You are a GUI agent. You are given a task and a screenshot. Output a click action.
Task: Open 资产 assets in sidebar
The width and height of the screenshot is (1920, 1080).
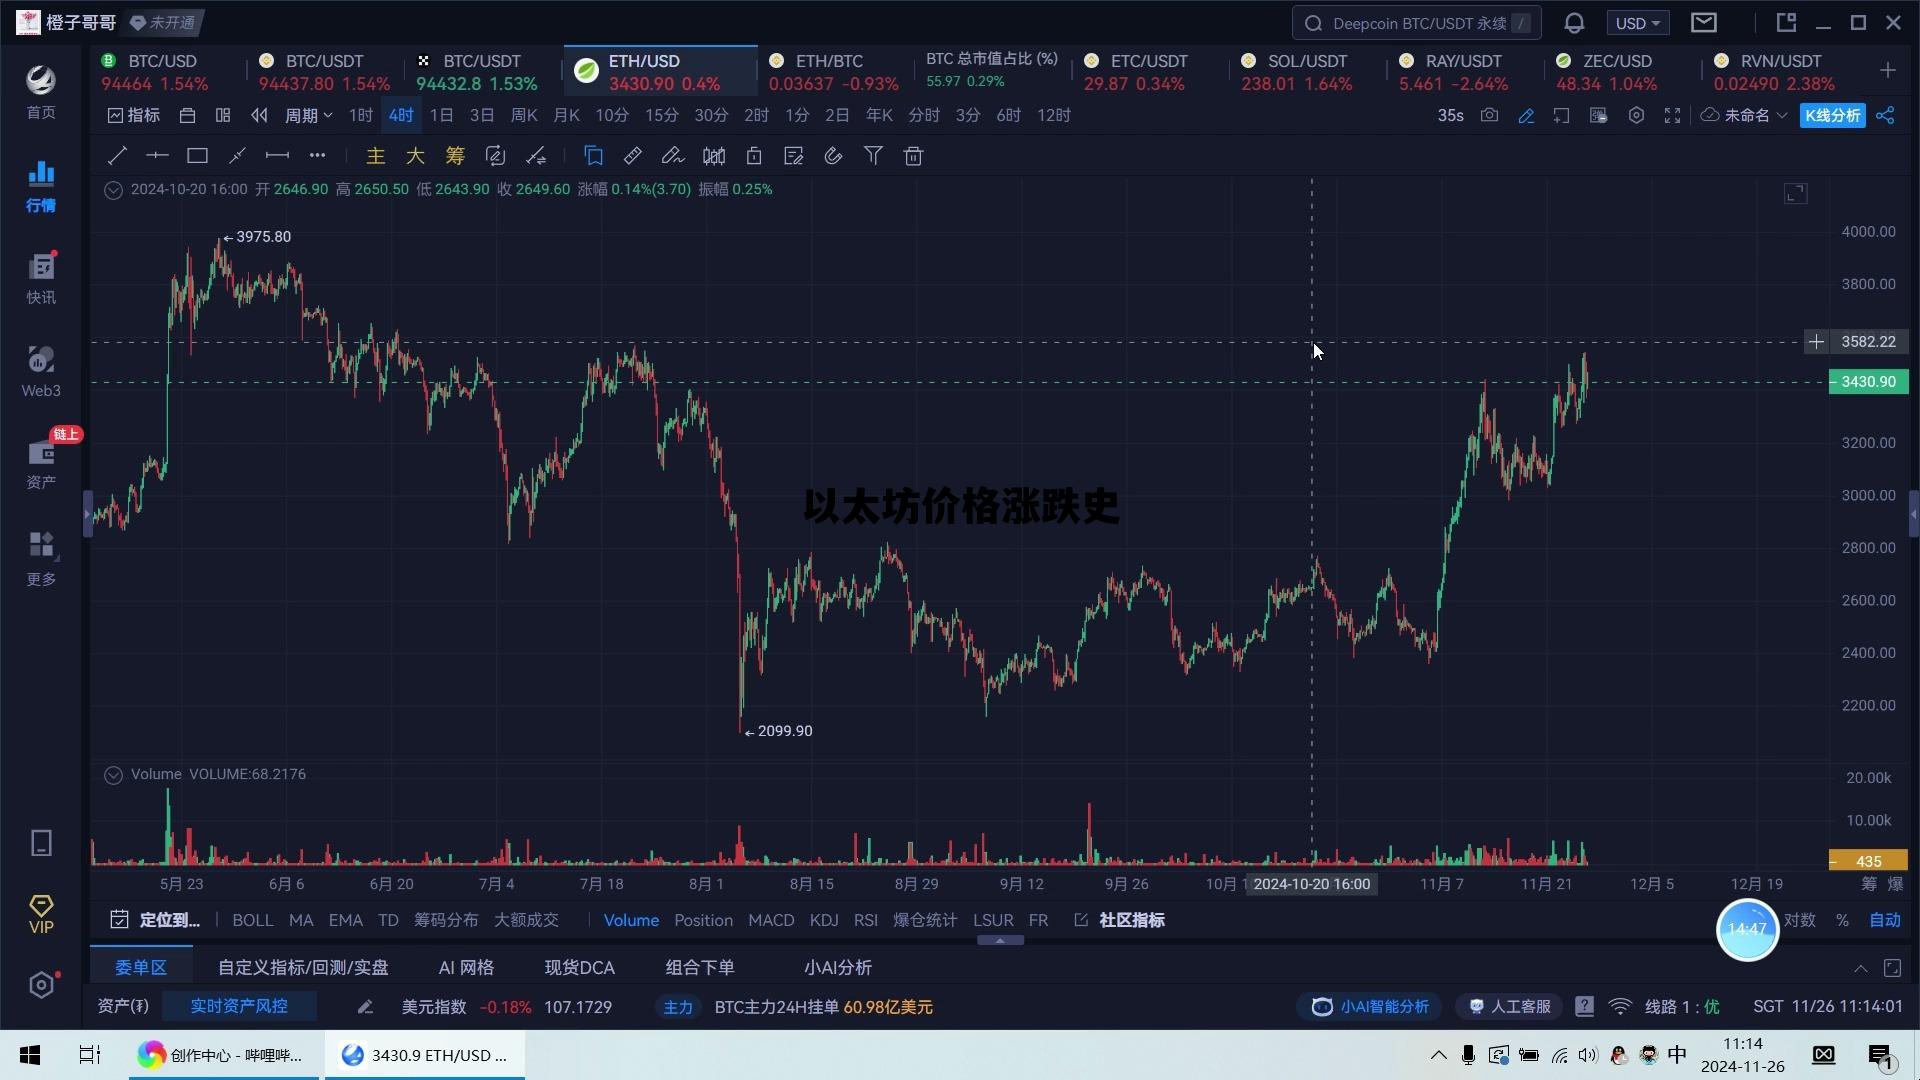coord(41,464)
